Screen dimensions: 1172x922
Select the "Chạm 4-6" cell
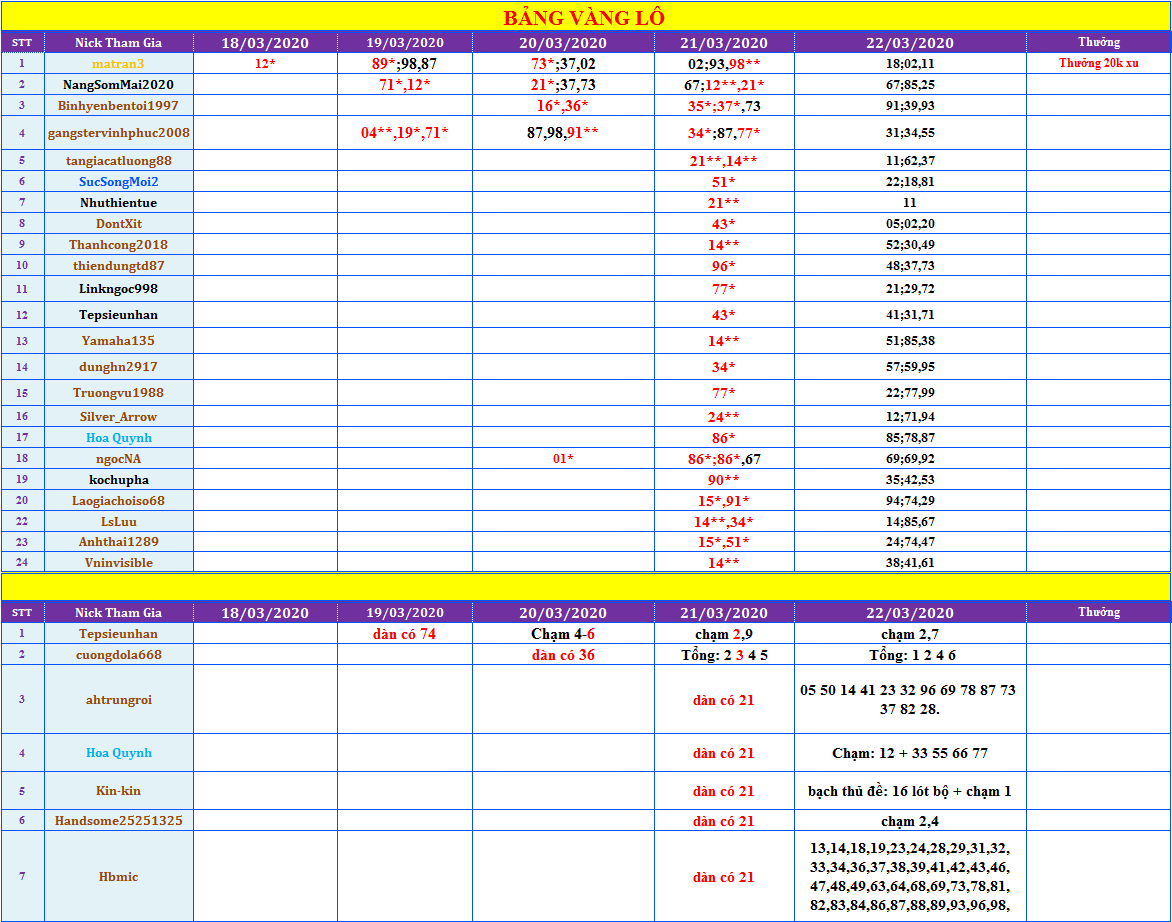[563, 633]
